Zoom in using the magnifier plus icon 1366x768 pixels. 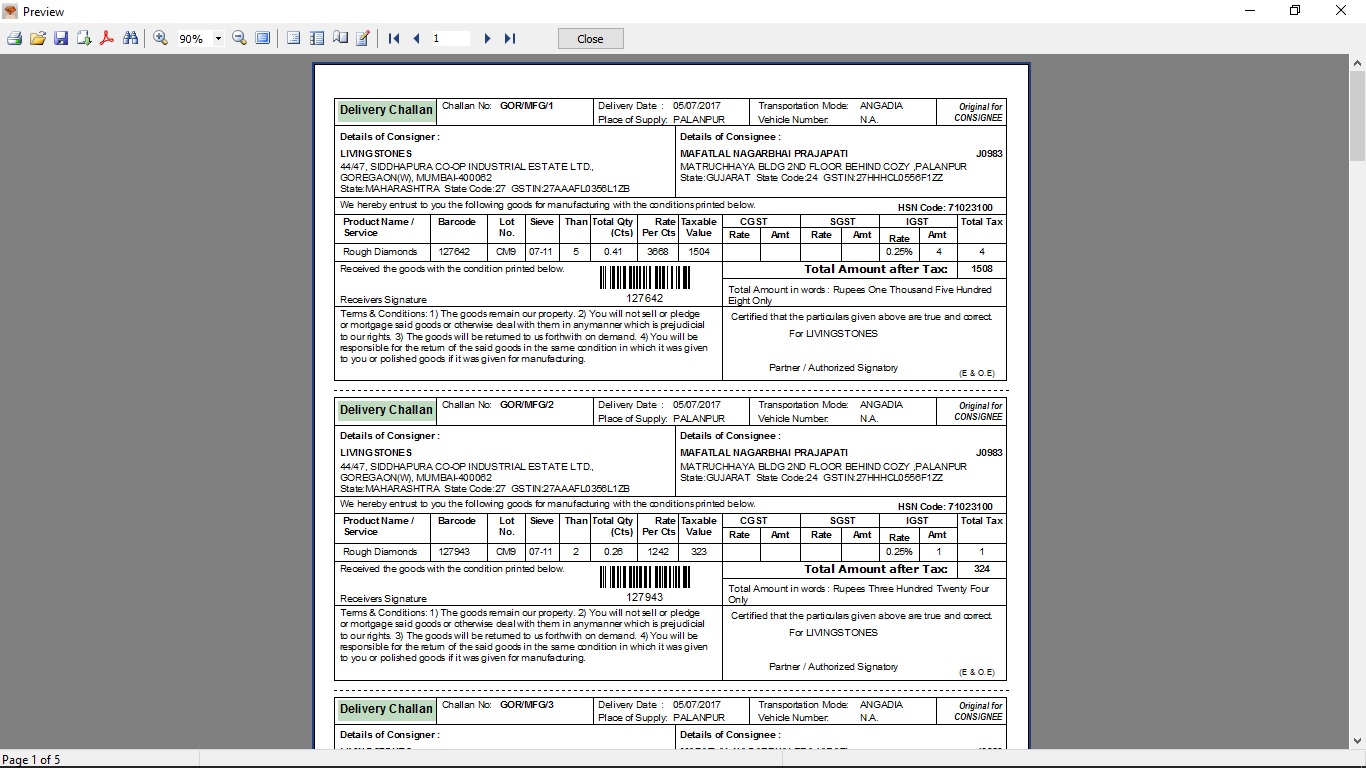pyautogui.click(x=160, y=38)
